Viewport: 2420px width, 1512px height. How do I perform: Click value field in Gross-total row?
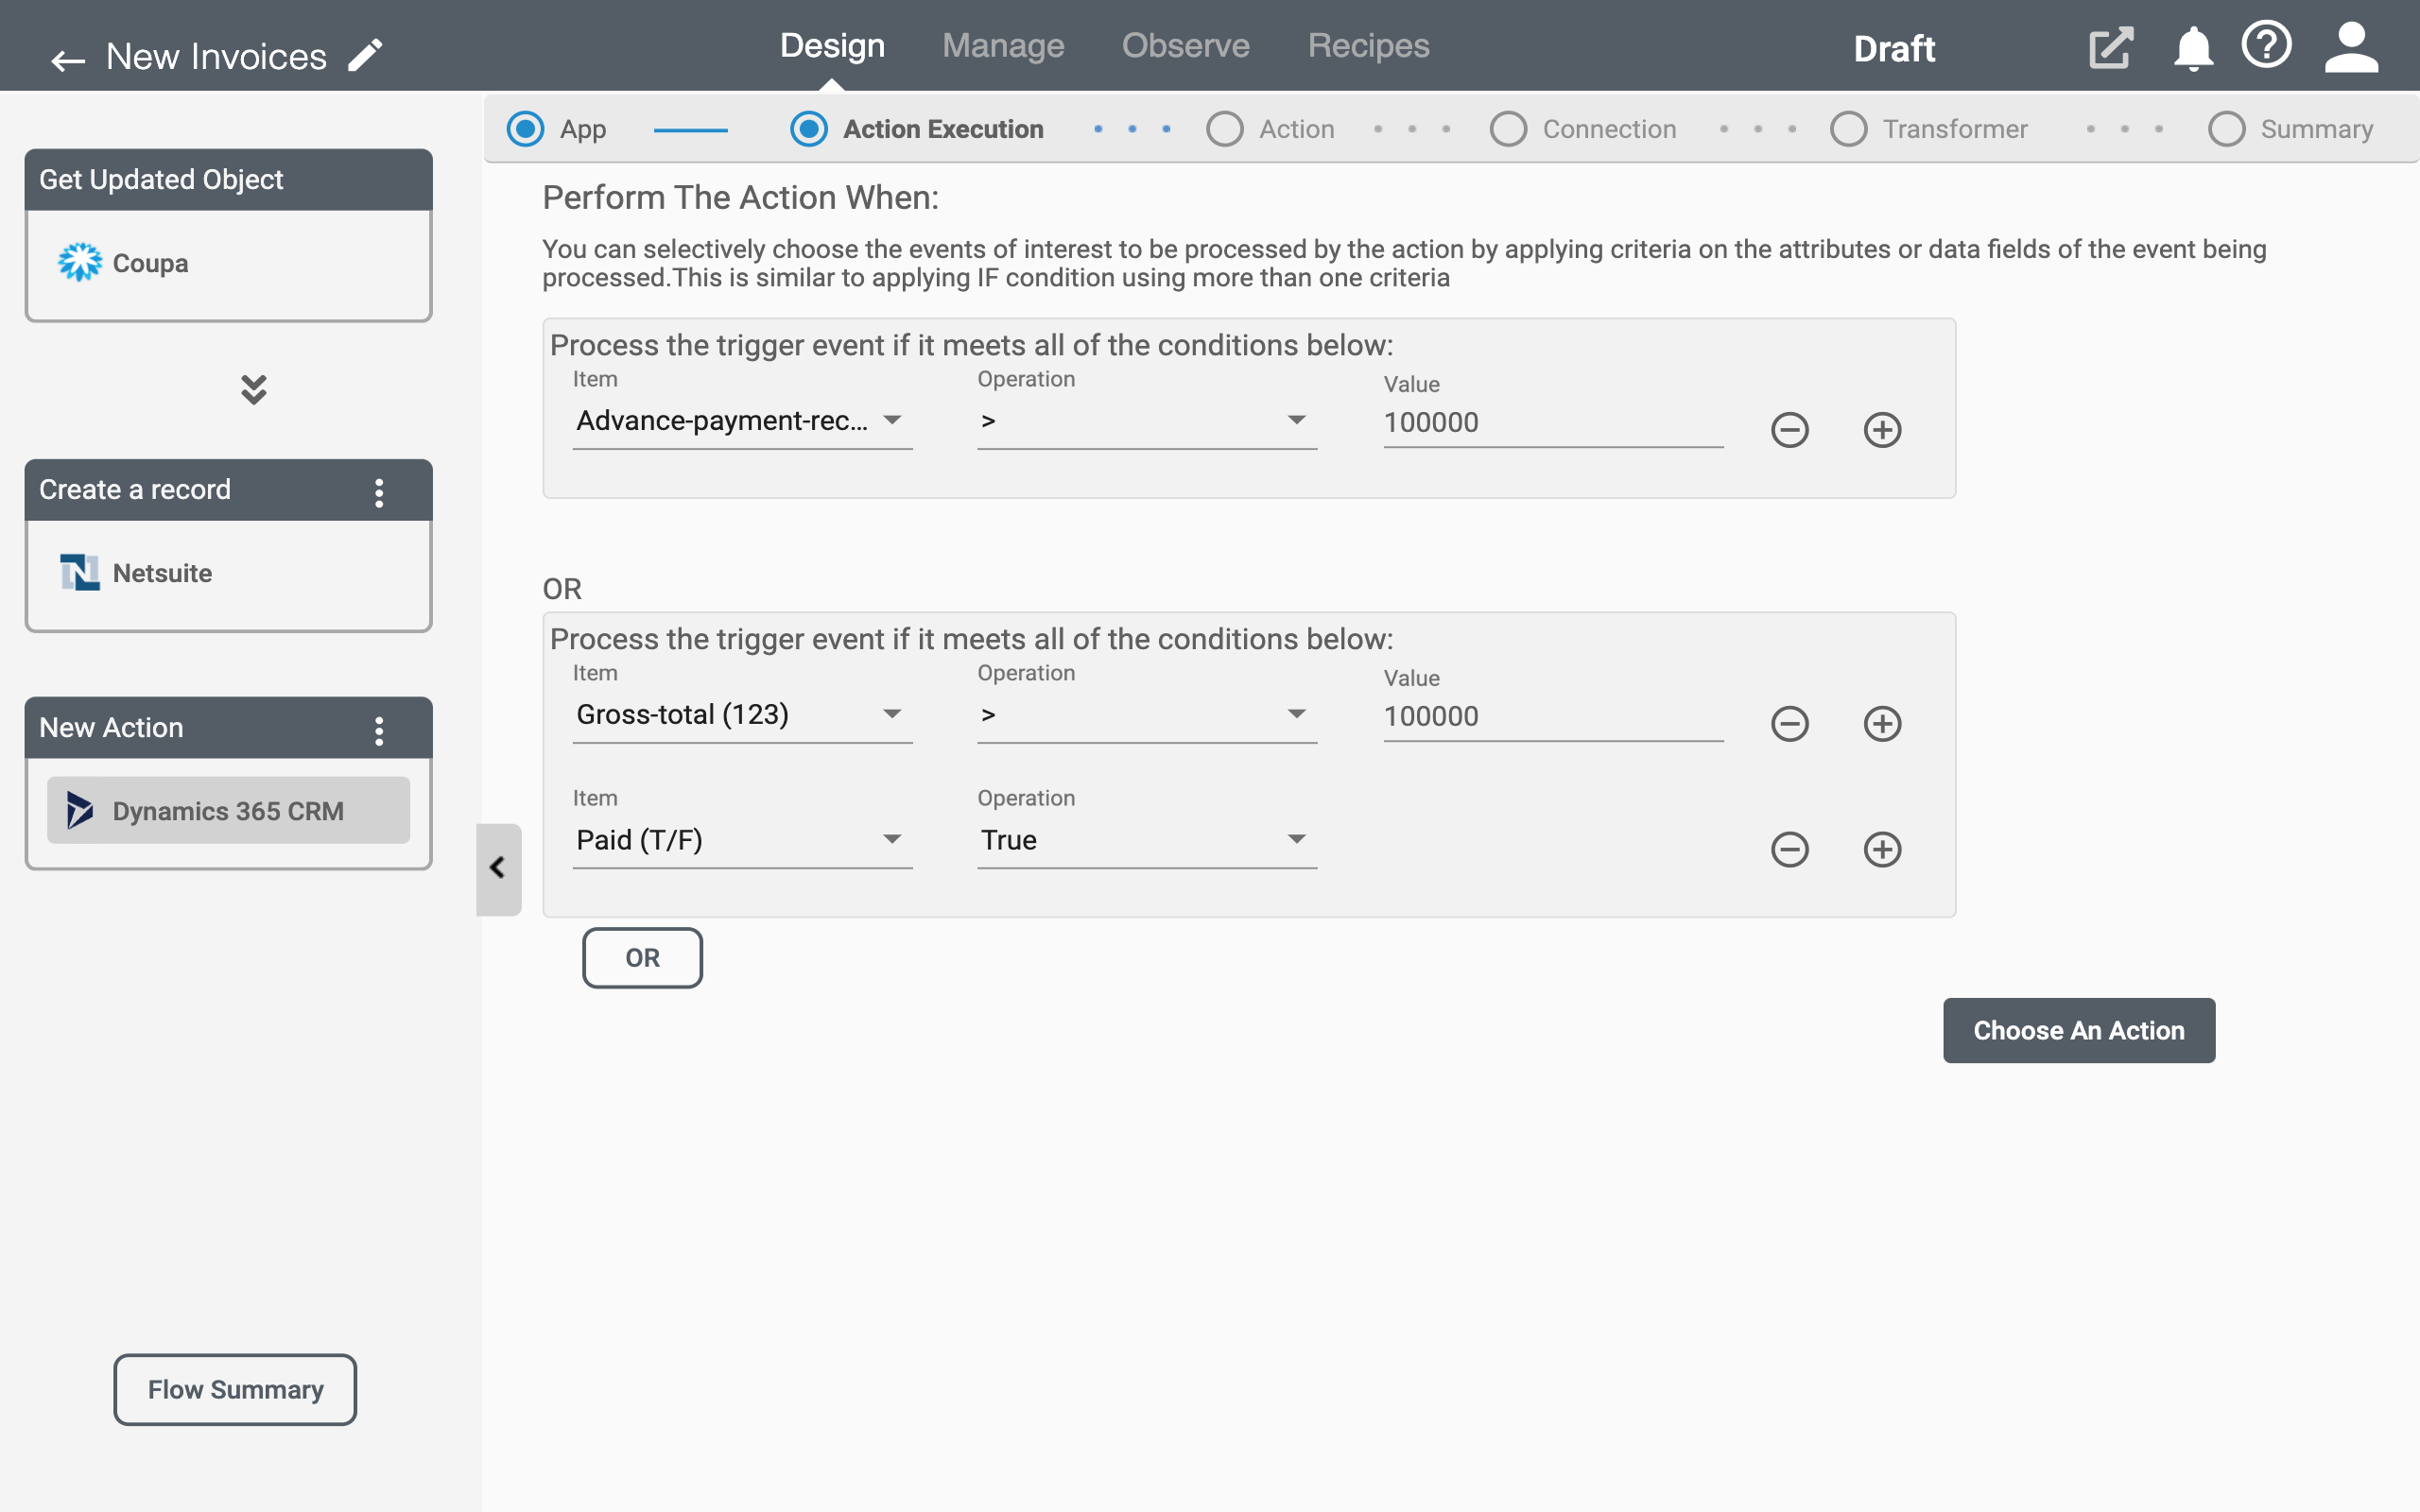(1553, 717)
